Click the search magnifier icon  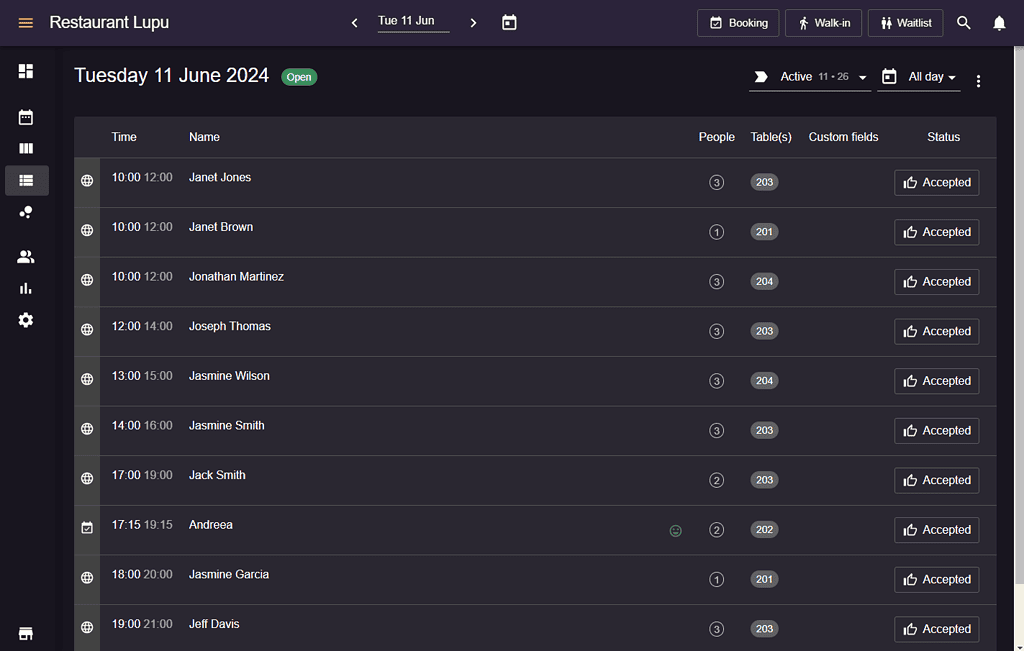click(x=964, y=23)
